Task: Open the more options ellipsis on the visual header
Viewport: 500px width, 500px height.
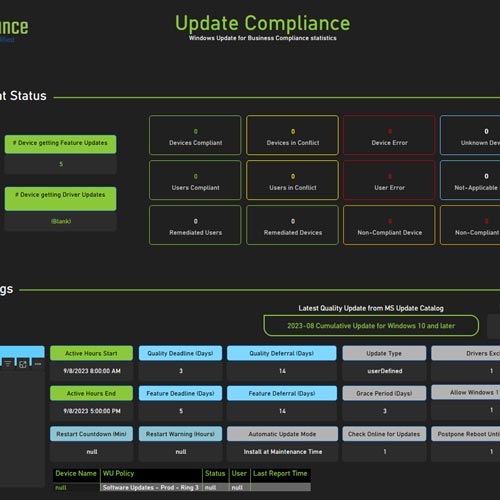Action: [x=38, y=364]
